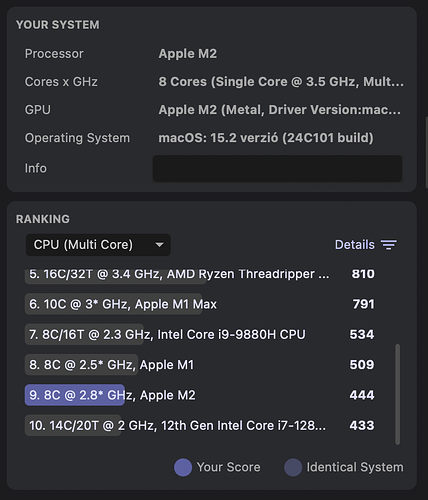Click the Identical System legend circle
428x500 pixels.
(x=293, y=467)
